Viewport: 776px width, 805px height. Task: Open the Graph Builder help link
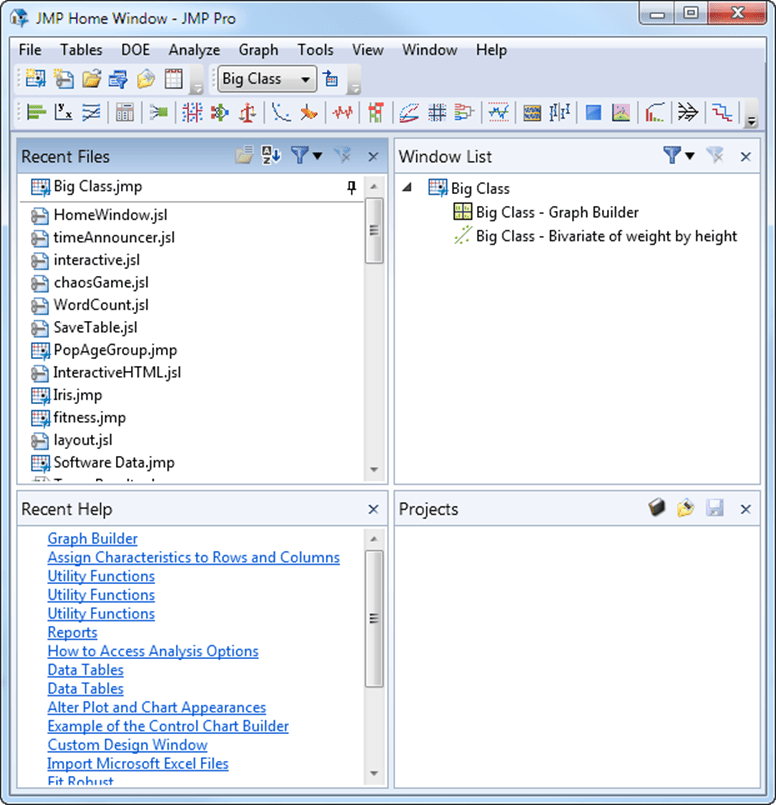pos(92,538)
